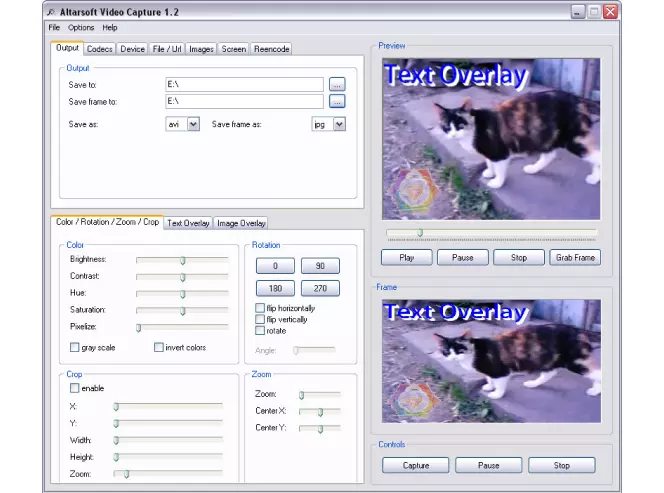Click the Stop button under Preview
The image size is (664, 493).
coord(519,258)
